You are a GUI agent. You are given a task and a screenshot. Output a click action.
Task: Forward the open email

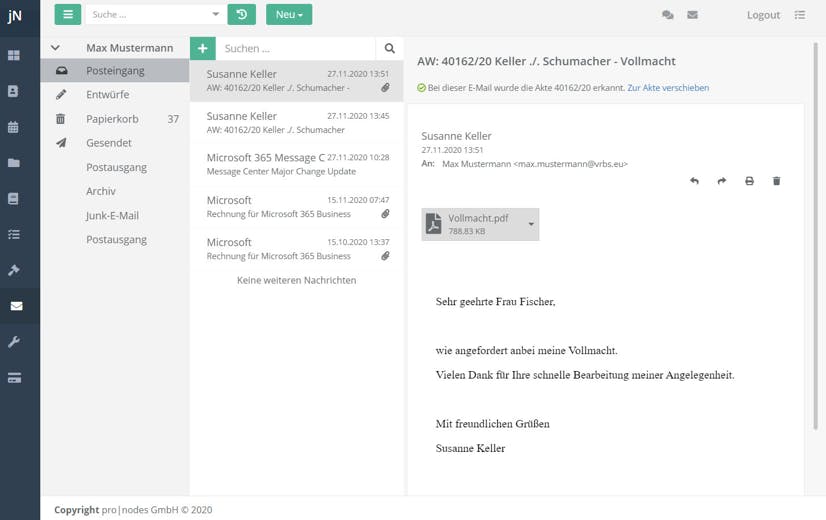pyautogui.click(x=721, y=181)
